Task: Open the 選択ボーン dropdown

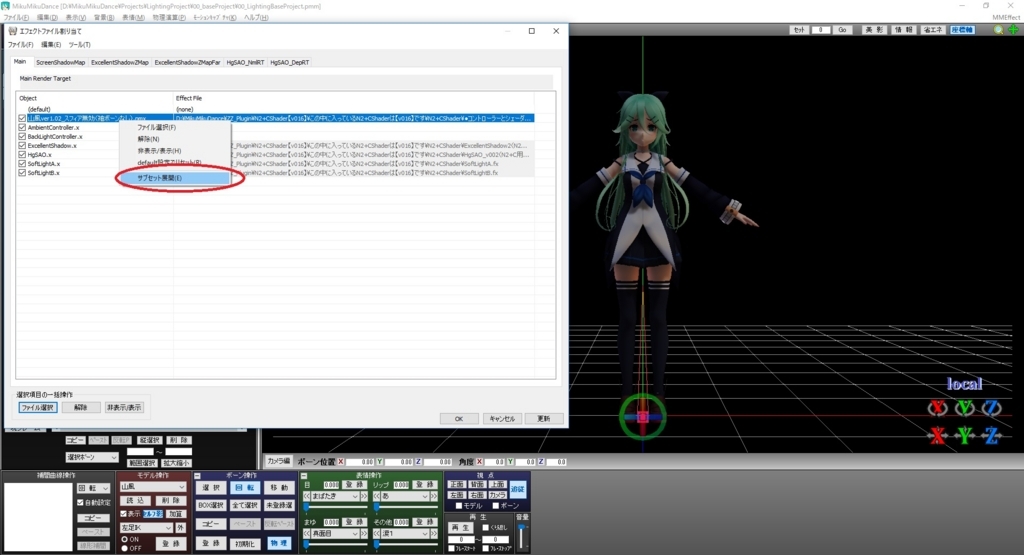Action: pos(92,457)
